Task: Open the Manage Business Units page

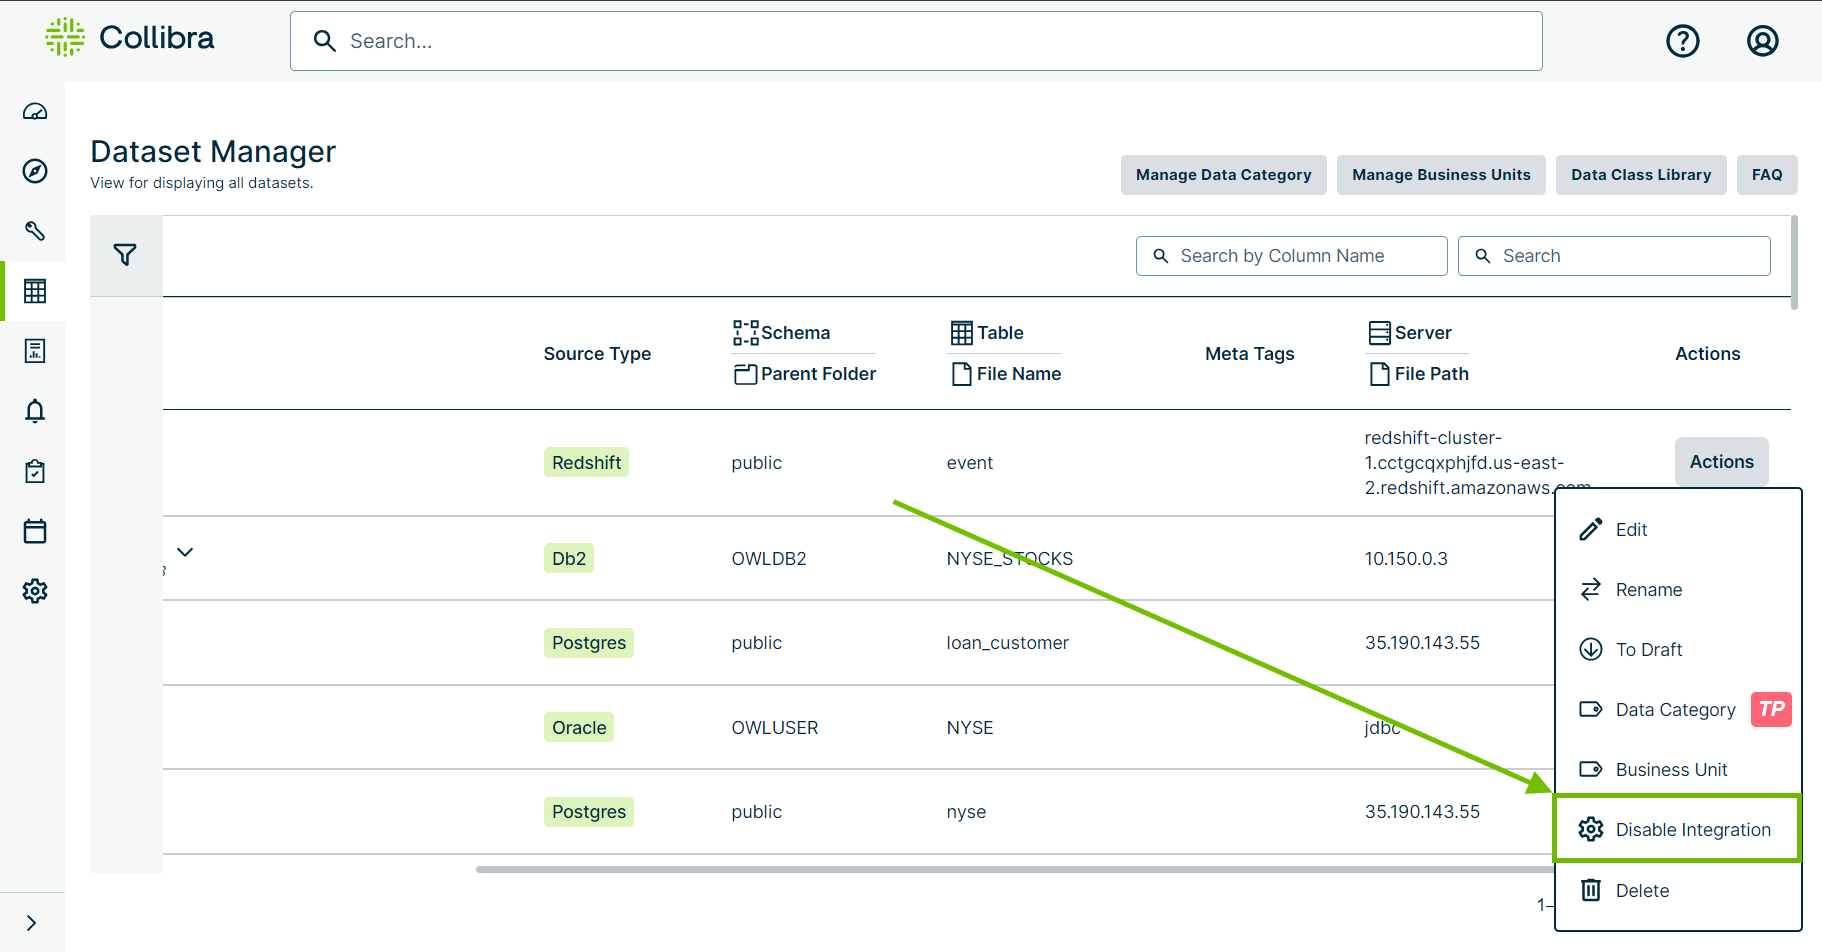Action: pyautogui.click(x=1441, y=174)
